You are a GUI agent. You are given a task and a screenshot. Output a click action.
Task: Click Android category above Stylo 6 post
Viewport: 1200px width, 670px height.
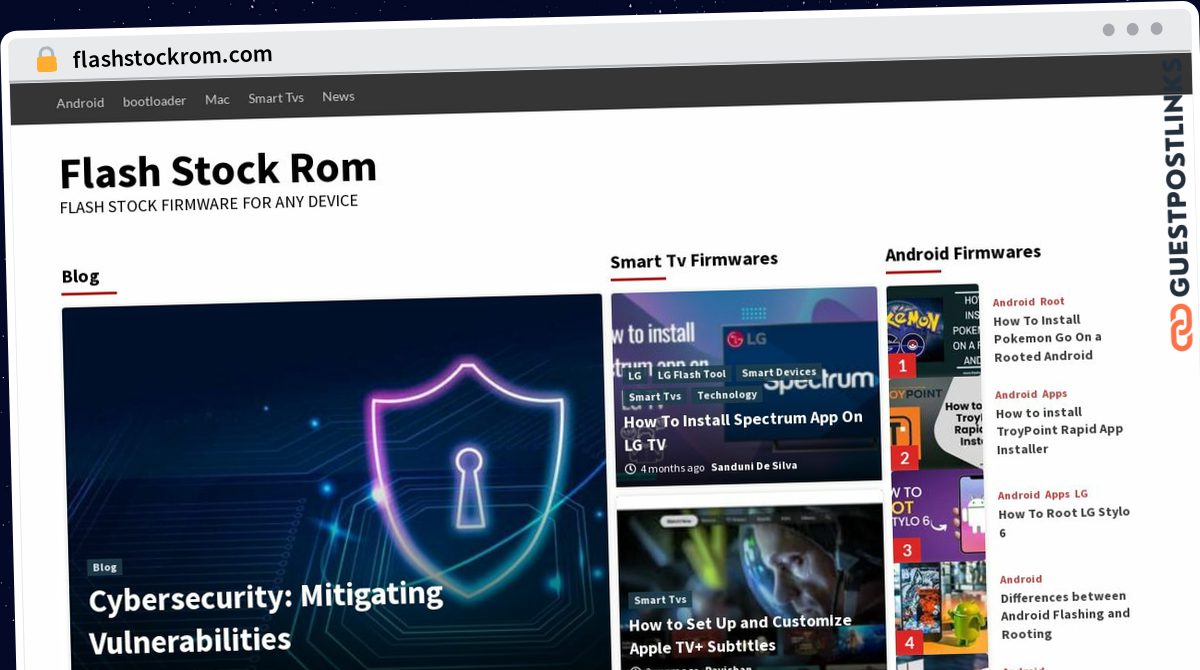coord(1019,495)
